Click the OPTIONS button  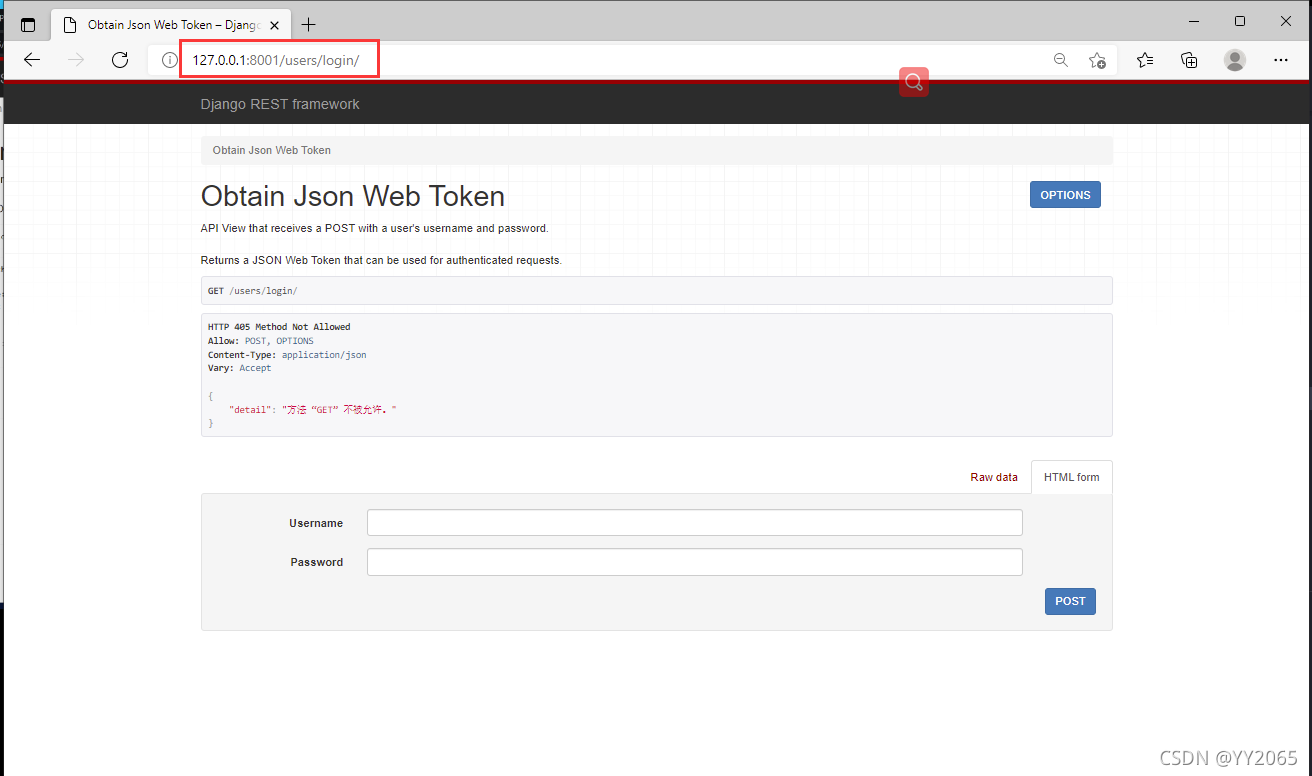[1065, 195]
